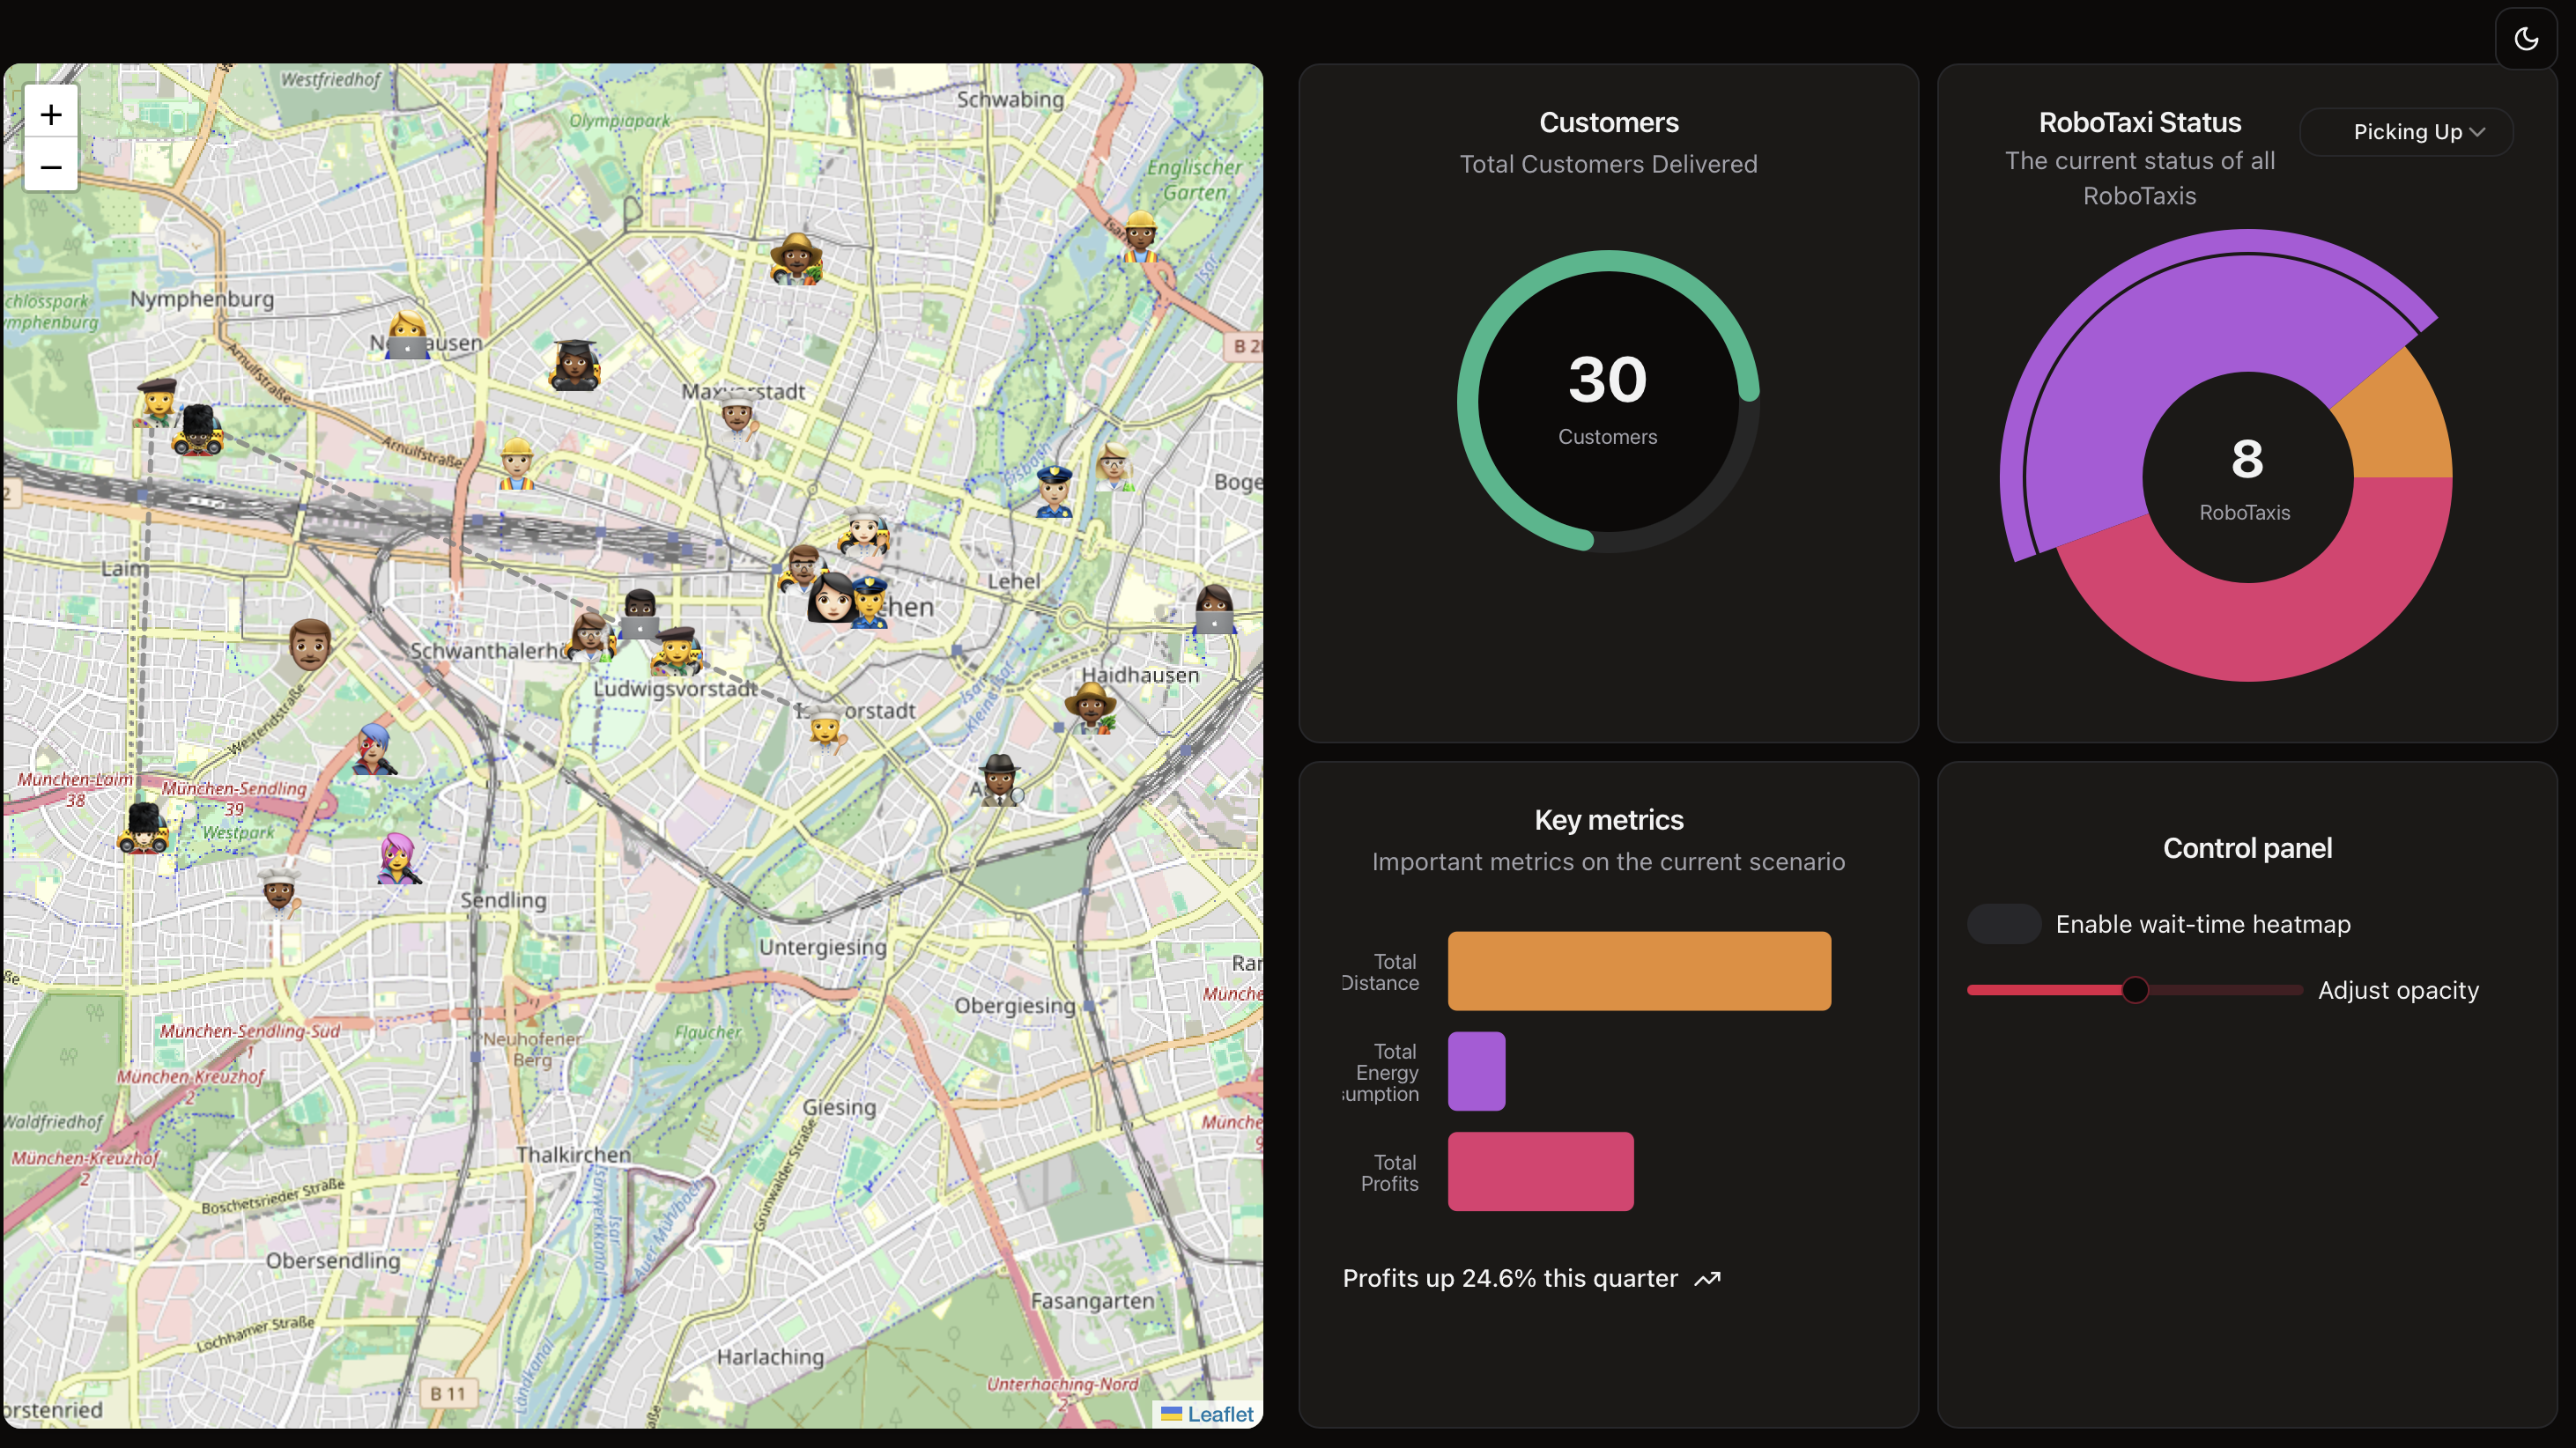Screen dimensions: 2576x1448
Task: Select the detective emoji marker on map
Action: (999, 779)
